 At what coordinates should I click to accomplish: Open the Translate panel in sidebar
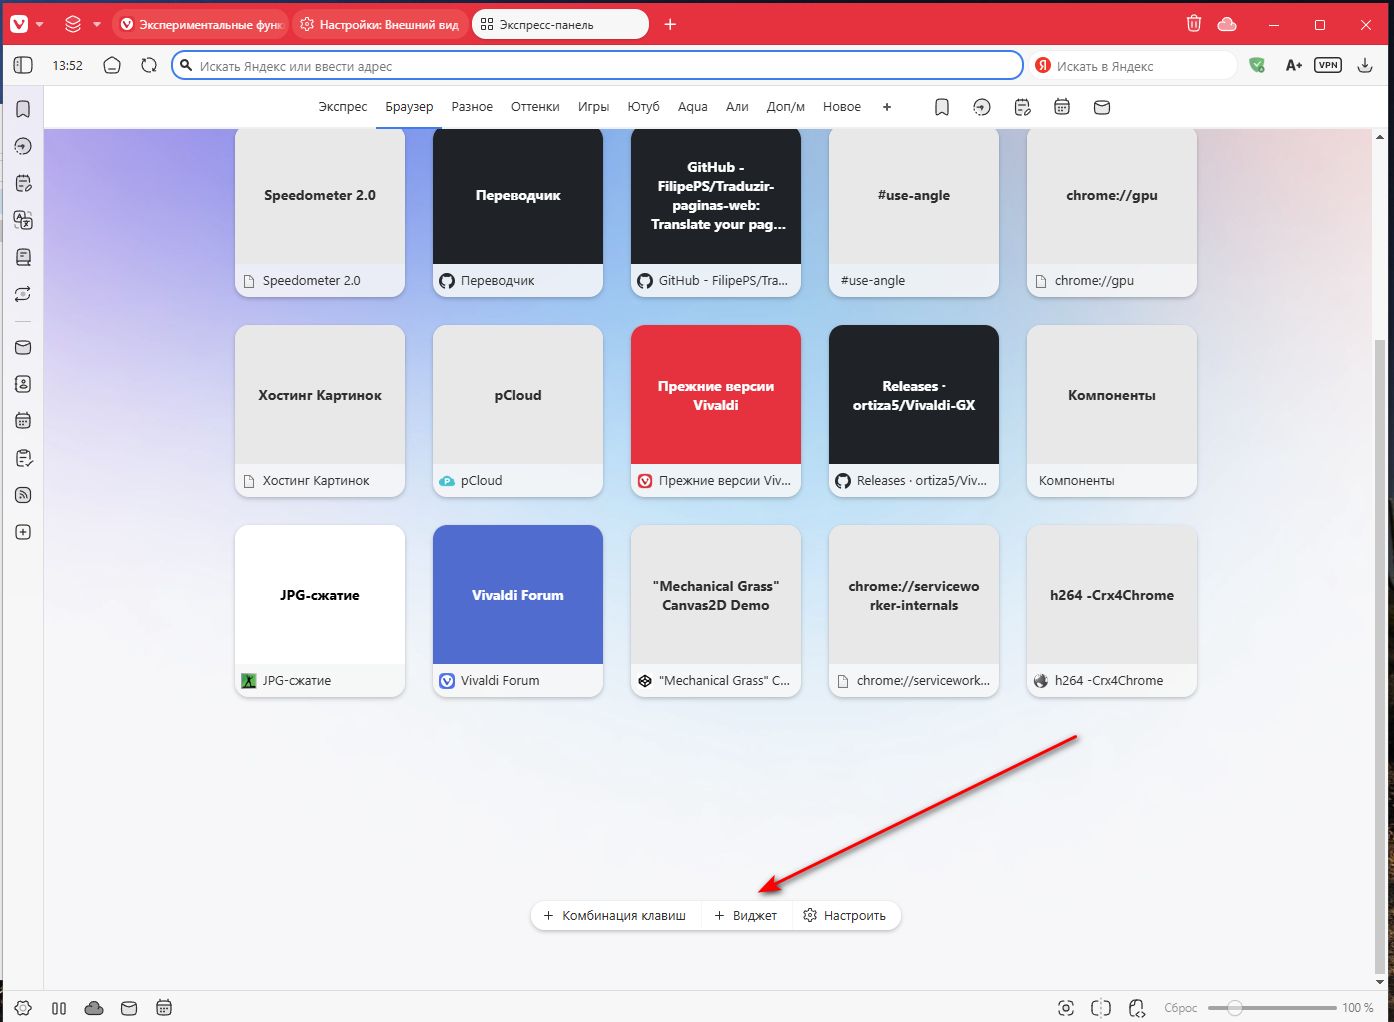(23, 220)
